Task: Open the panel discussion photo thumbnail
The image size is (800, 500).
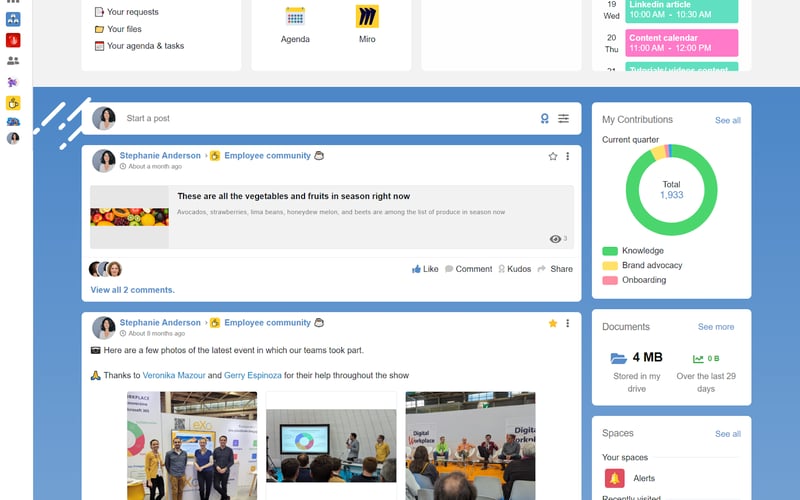Action: (470, 446)
